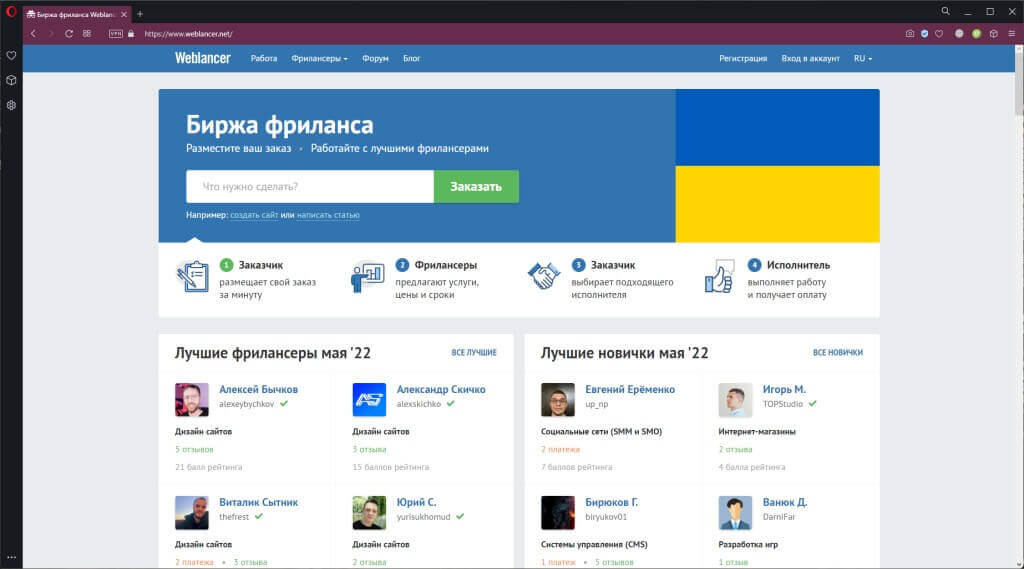Add page to bookmarks with heart icon in address bar
1024x569 pixels.
(939, 33)
